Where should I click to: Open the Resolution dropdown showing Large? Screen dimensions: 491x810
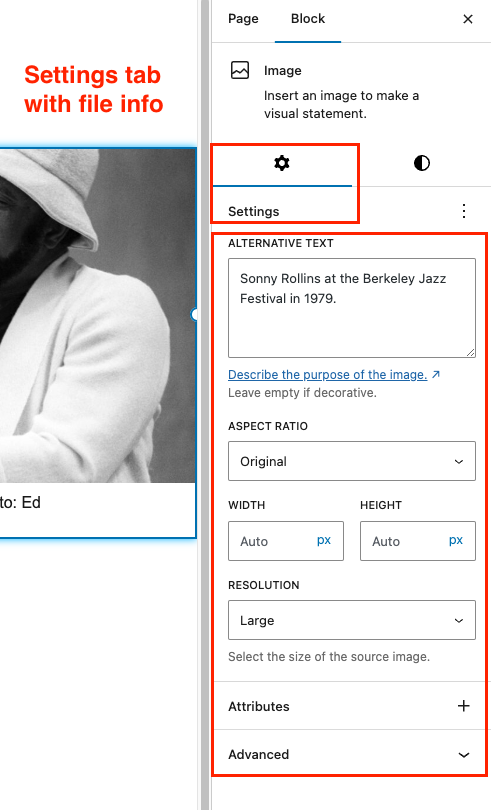pyautogui.click(x=352, y=620)
